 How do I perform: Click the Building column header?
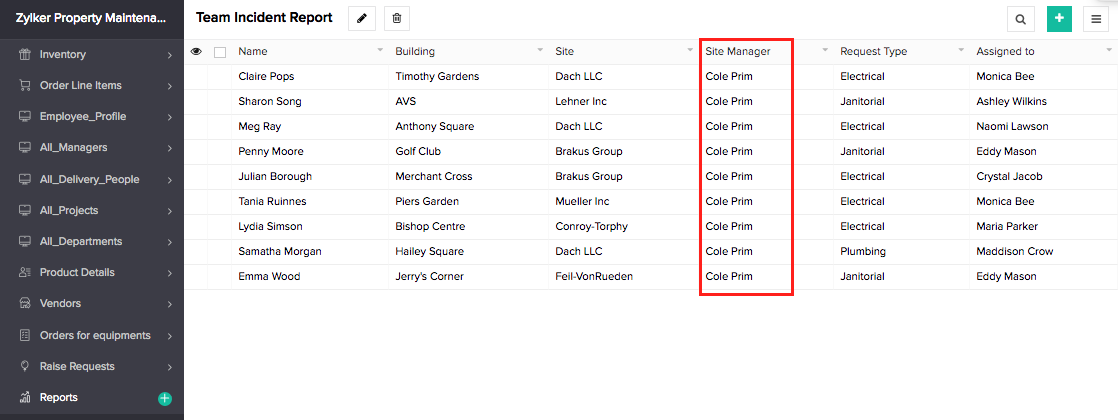415,52
